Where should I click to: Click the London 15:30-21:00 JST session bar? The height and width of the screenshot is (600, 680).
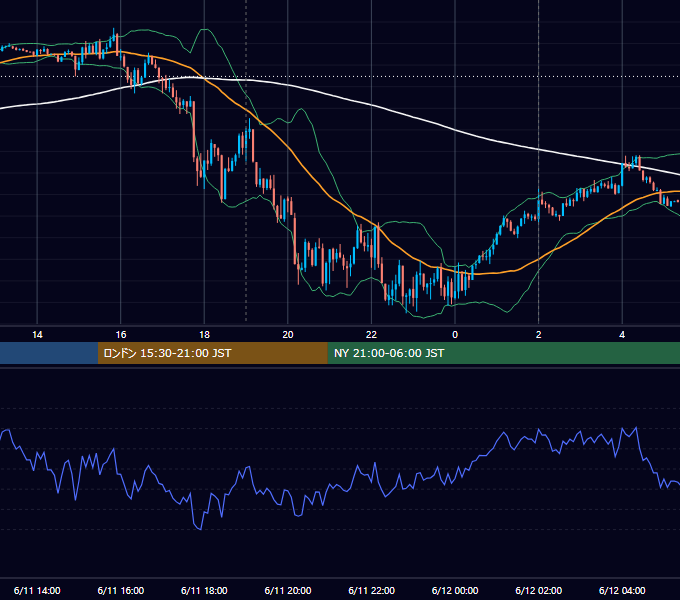tap(212, 353)
